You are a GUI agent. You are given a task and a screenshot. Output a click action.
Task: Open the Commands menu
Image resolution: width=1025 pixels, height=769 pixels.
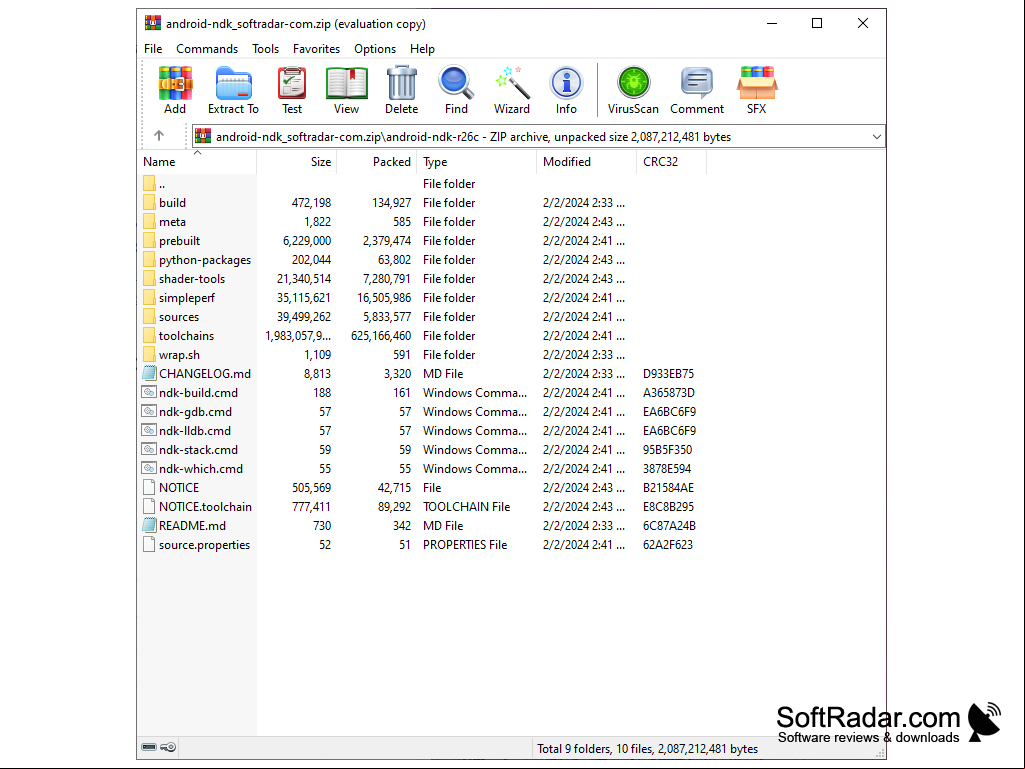coord(207,49)
